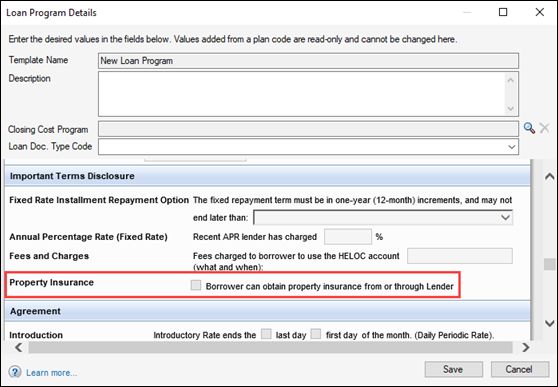The height and width of the screenshot is (387, 558).
Task: Maximize the Loan Program Details window
Action: tap(503, 12)
